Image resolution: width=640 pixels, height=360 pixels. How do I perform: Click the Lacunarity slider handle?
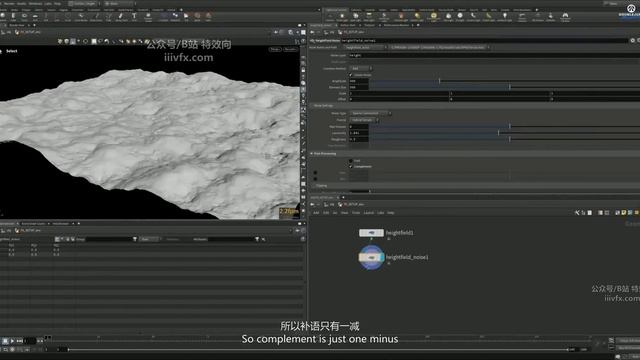tap(498, 133)
